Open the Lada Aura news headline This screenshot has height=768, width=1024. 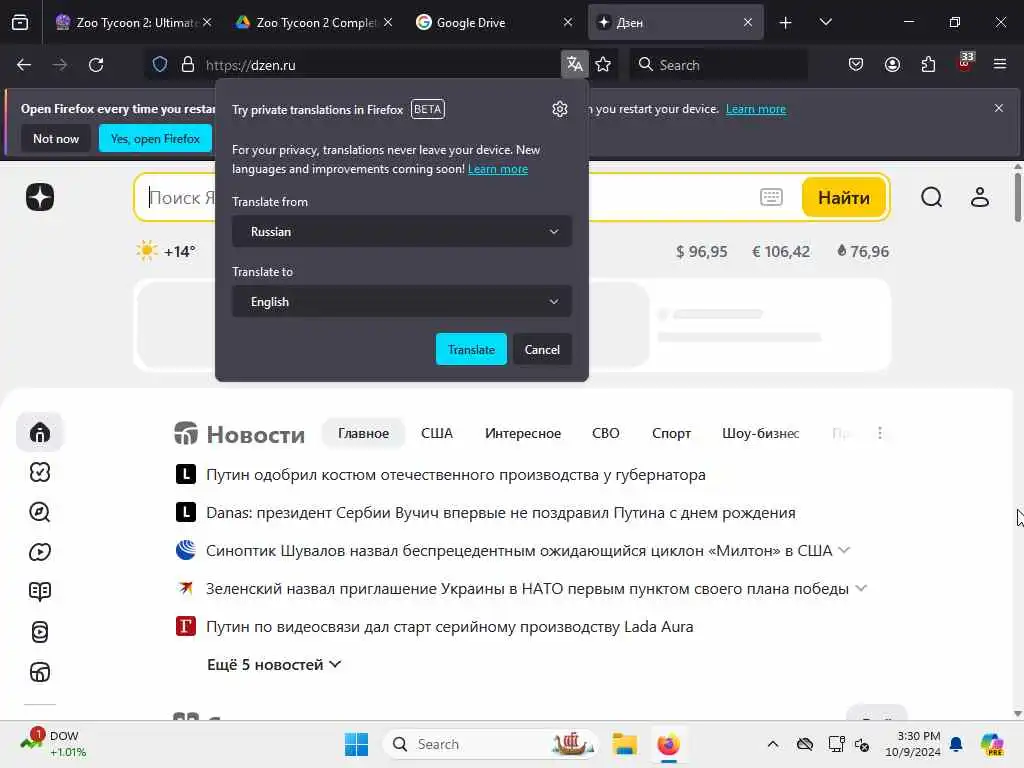point(449,627)
